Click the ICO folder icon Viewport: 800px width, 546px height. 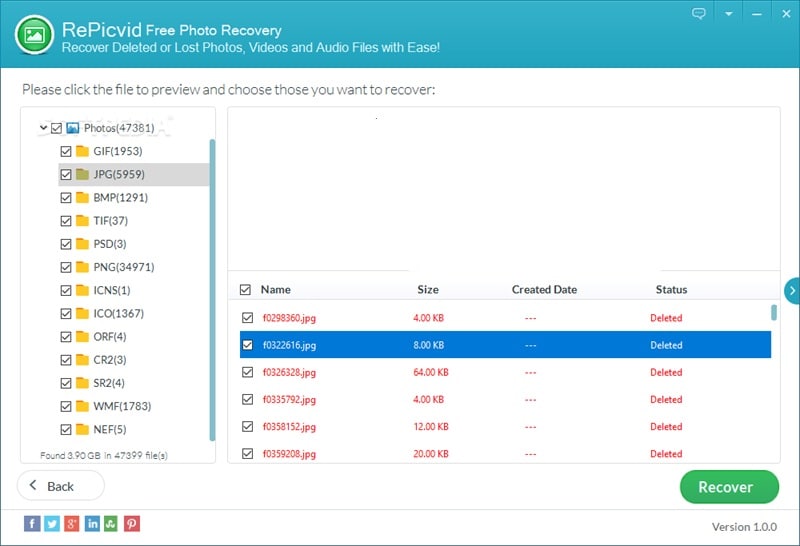pos(82,313)
